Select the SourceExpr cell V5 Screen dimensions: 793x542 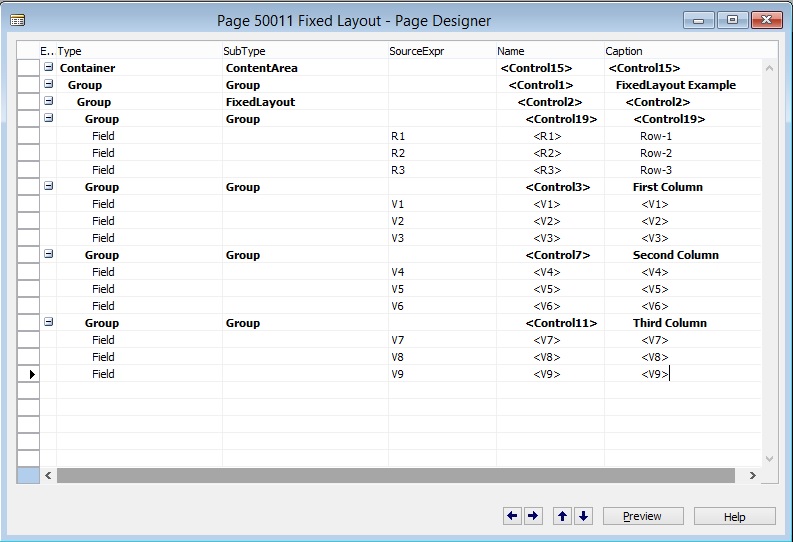click(442, 289)
